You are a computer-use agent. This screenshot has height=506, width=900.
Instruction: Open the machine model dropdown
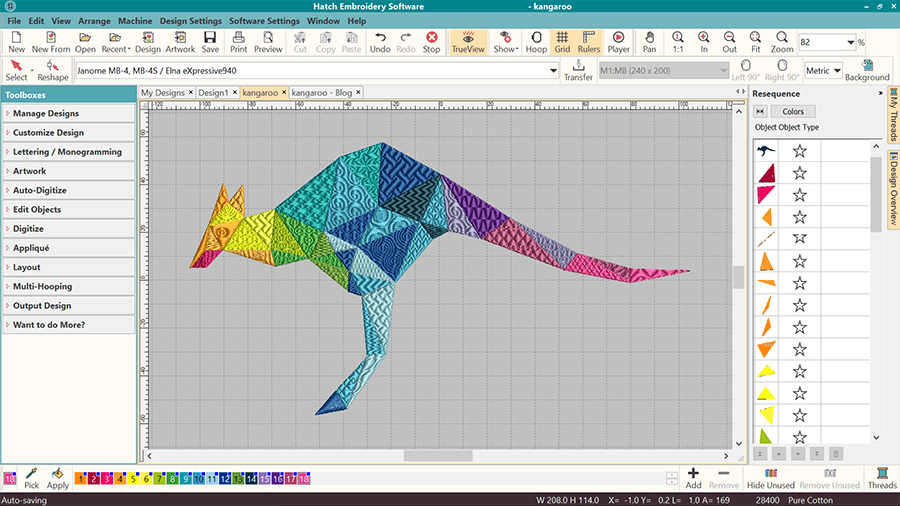click(x=553, y=71)
